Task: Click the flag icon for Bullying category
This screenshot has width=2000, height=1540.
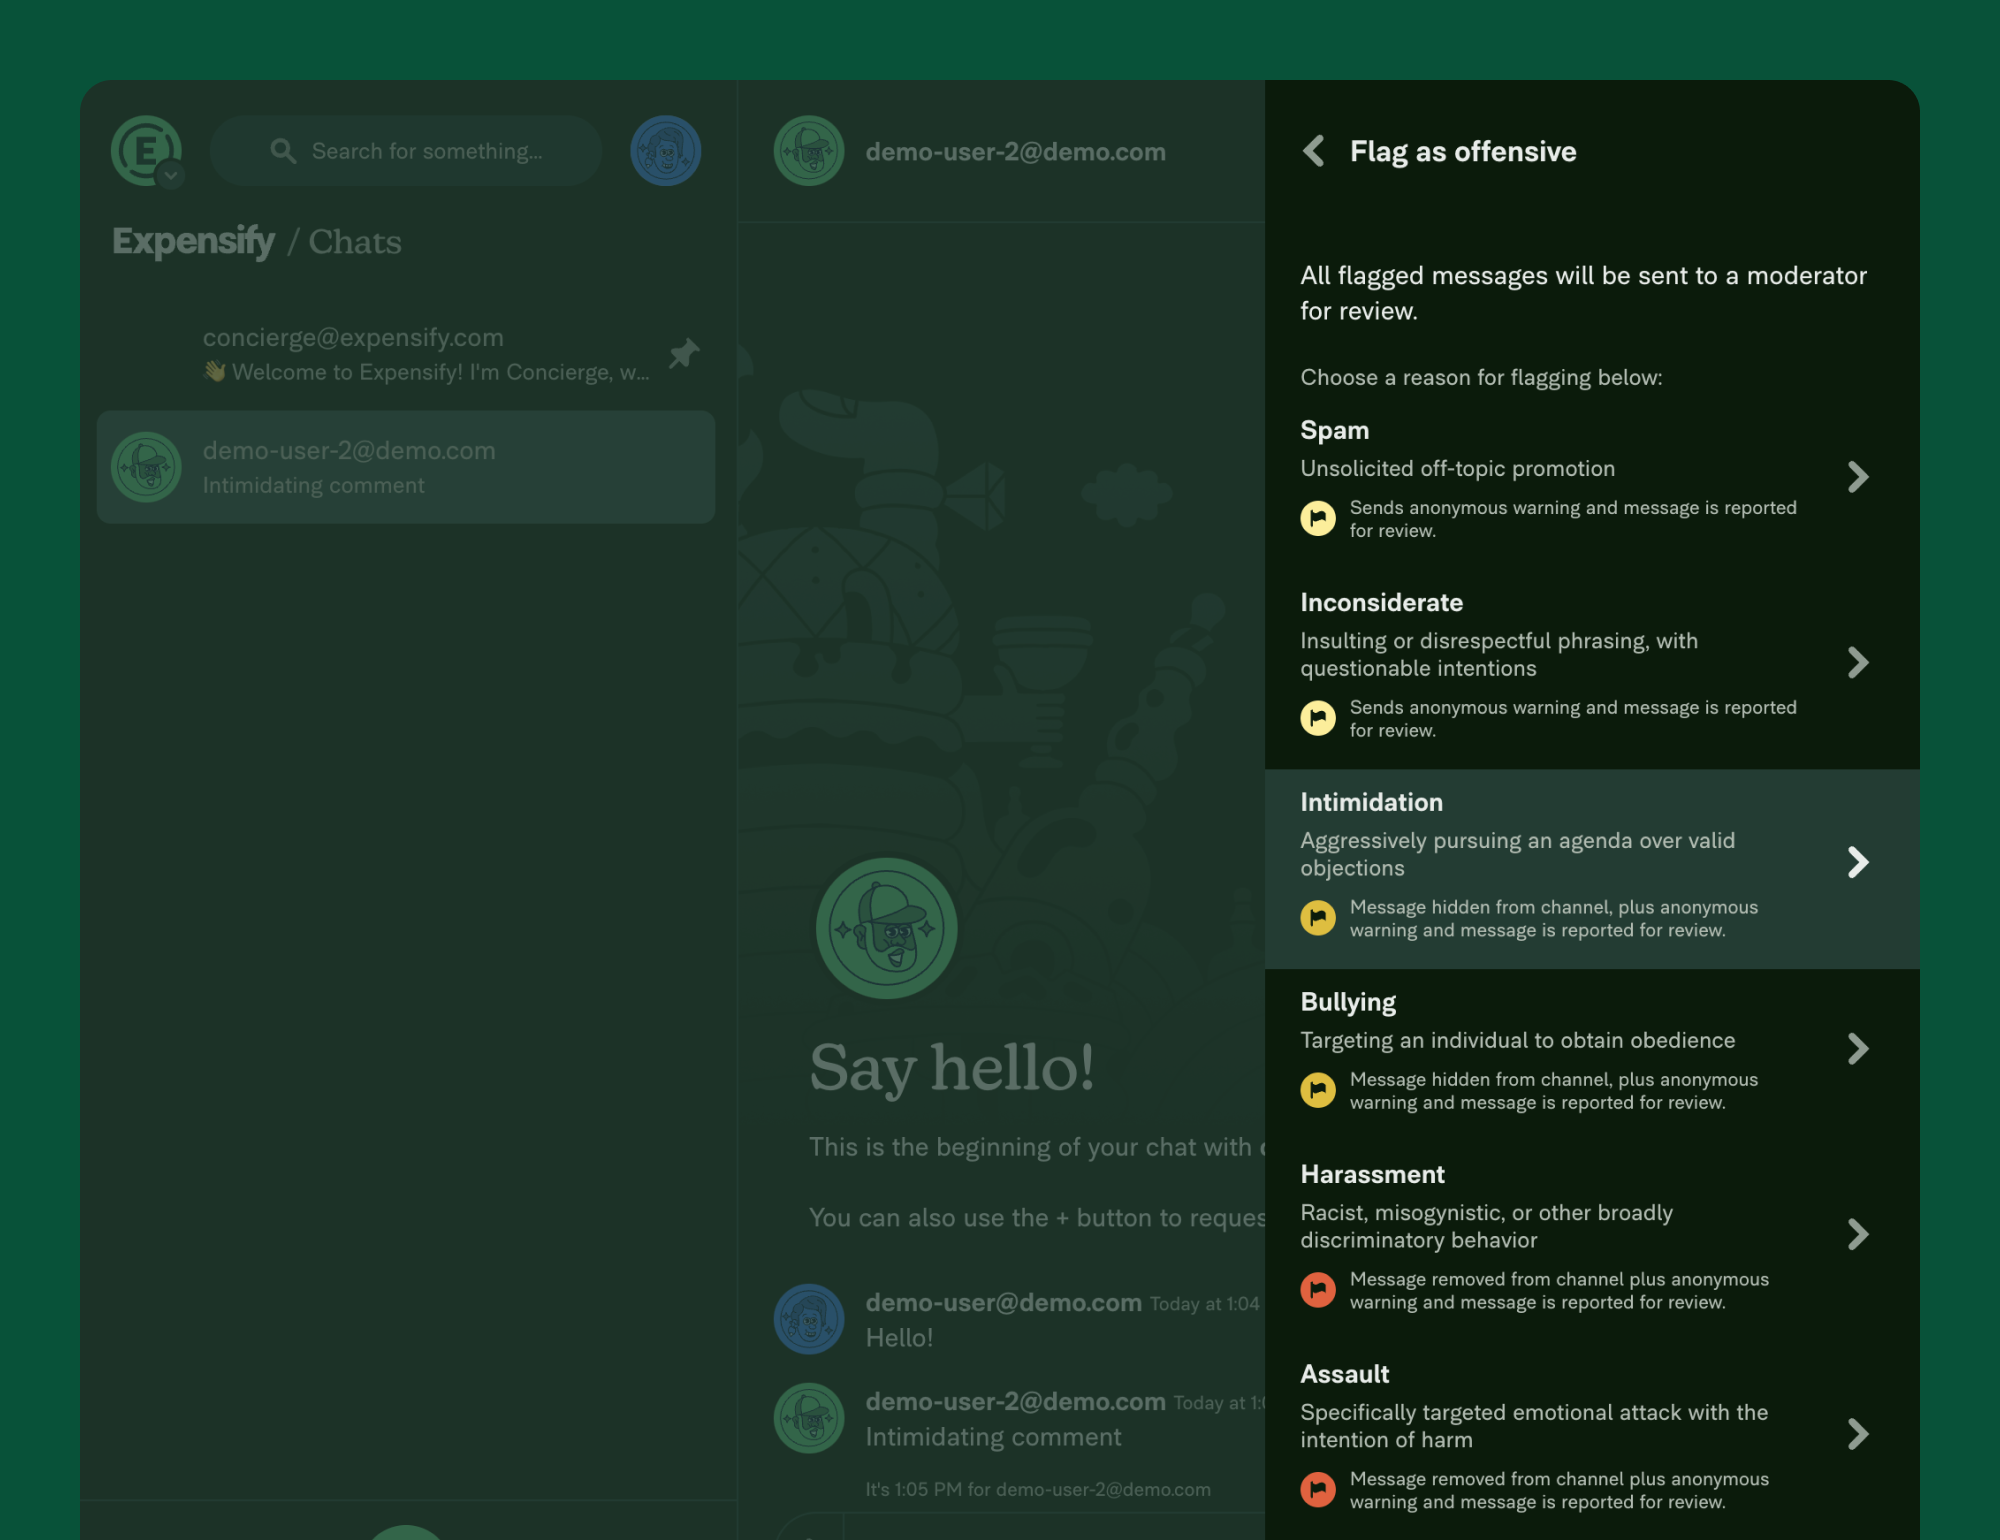Action: click(x=1318, y=1089)
